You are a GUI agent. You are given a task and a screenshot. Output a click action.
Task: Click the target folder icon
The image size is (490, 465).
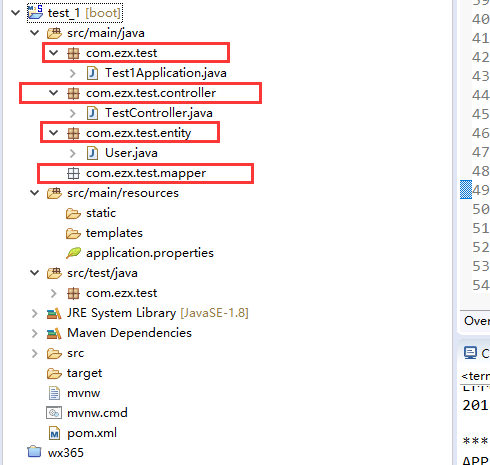coord(54,373)
